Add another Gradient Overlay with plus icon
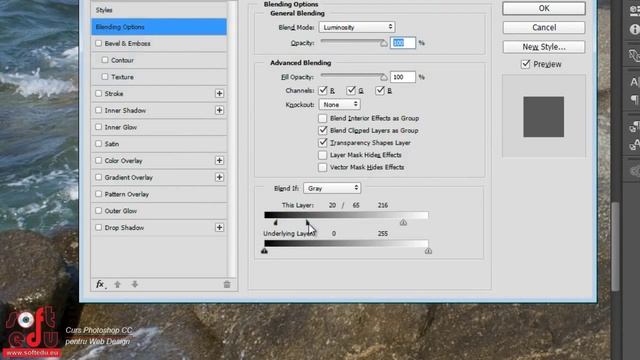This screenshot has height=360, width=640. (219, 177)
